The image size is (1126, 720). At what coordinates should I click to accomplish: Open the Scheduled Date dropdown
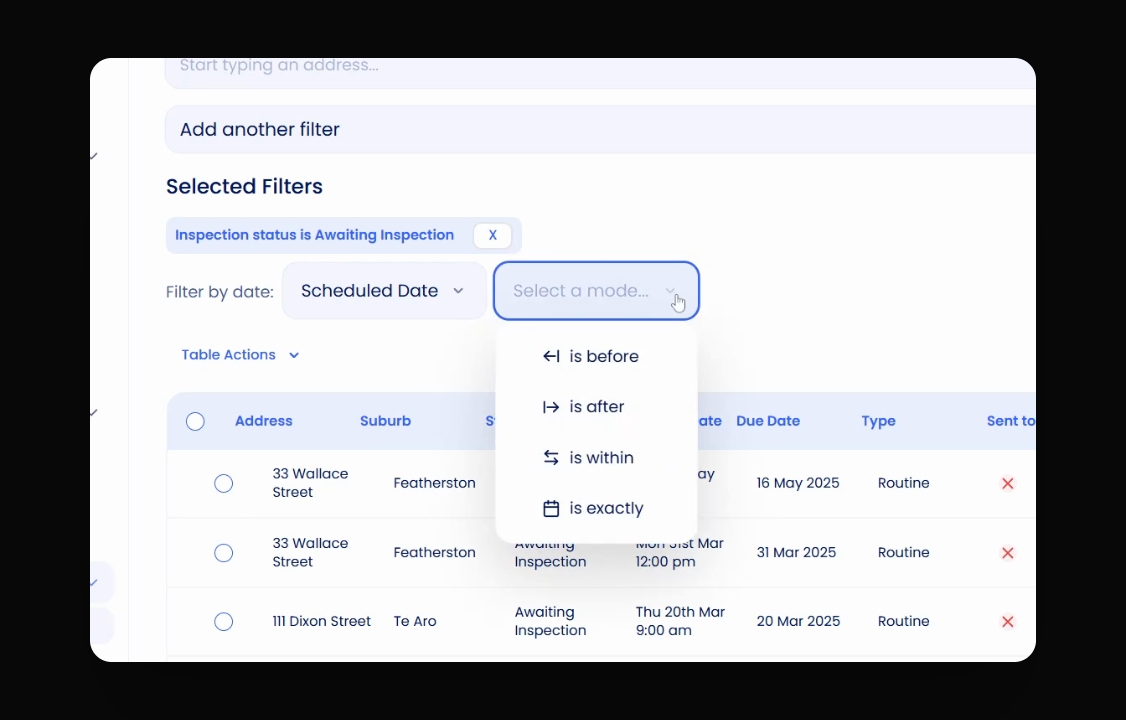click(x=384, y=291)
